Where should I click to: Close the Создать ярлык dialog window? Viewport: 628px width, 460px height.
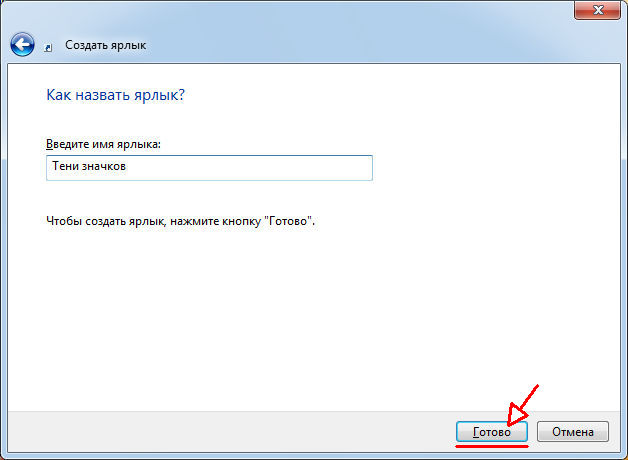tap(598, 10)
